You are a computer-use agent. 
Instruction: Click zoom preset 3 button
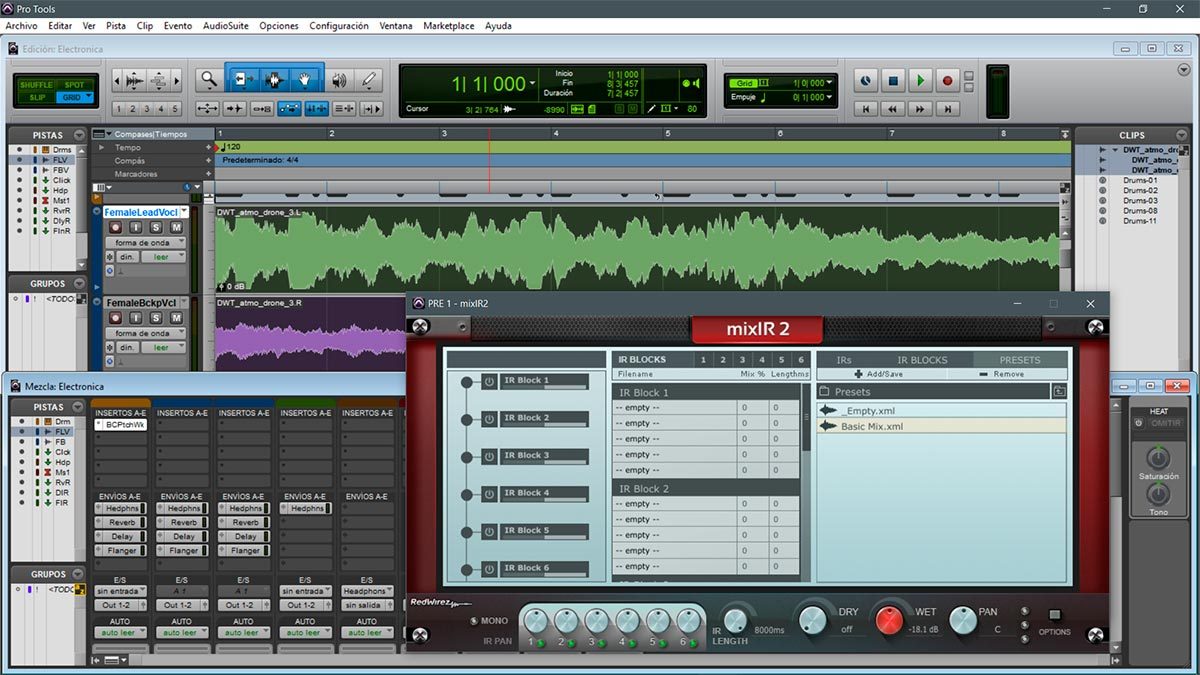click(x=146, y=109)
